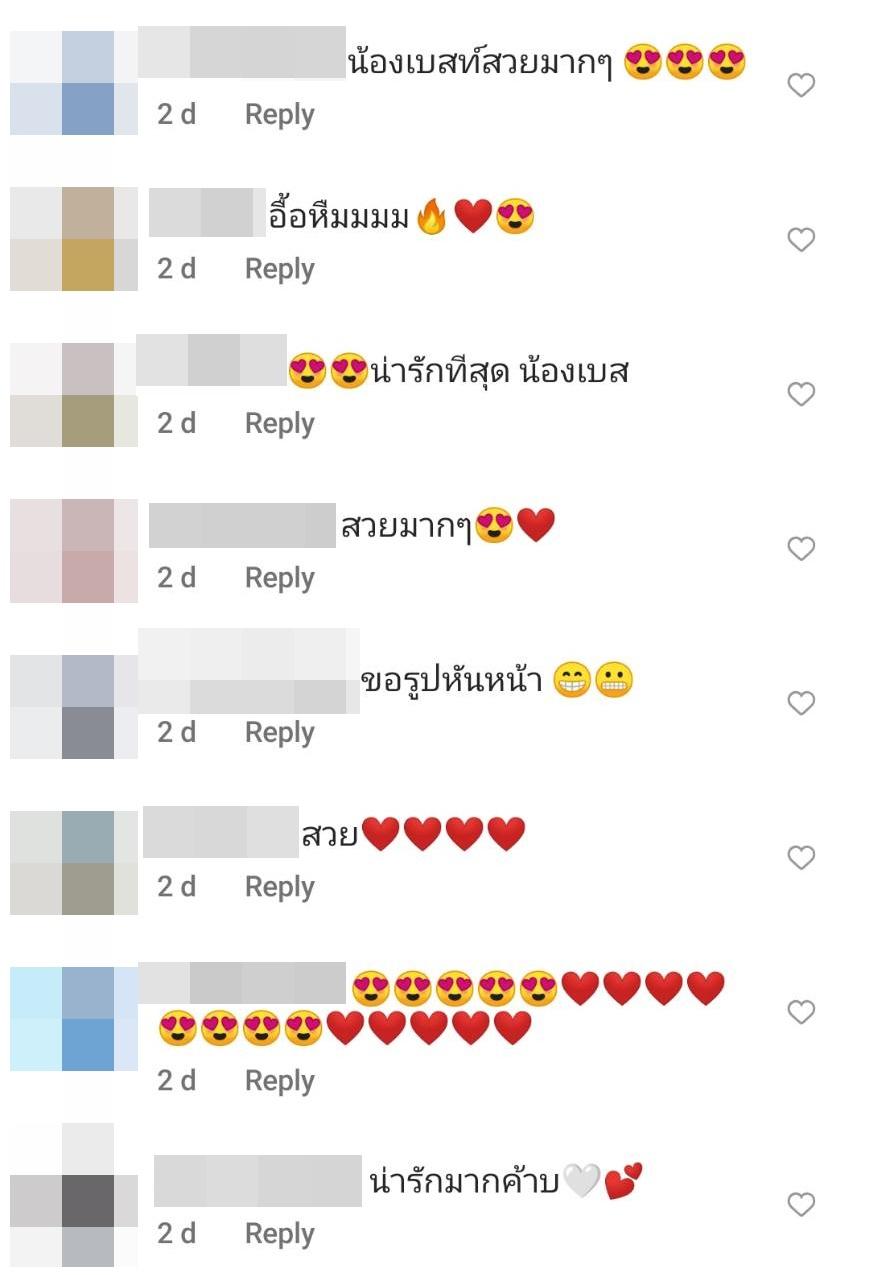
Task: Like the comment "สวย" with four hearts
Action: [x=801, y=858]
